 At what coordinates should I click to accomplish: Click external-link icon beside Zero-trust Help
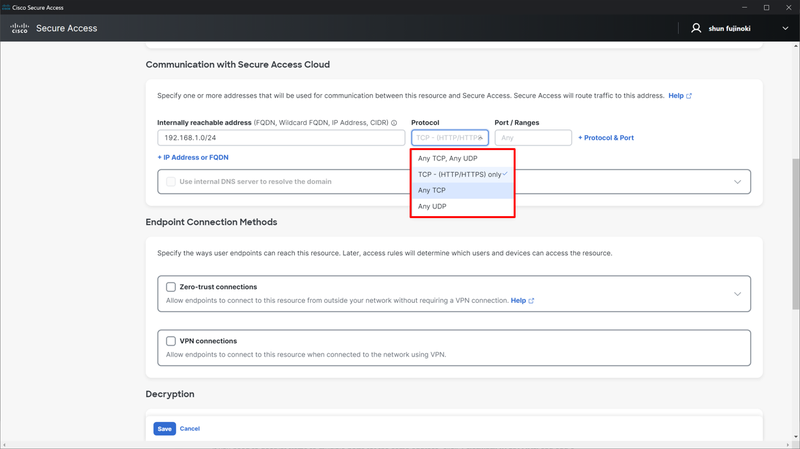(x=531, y=301)
